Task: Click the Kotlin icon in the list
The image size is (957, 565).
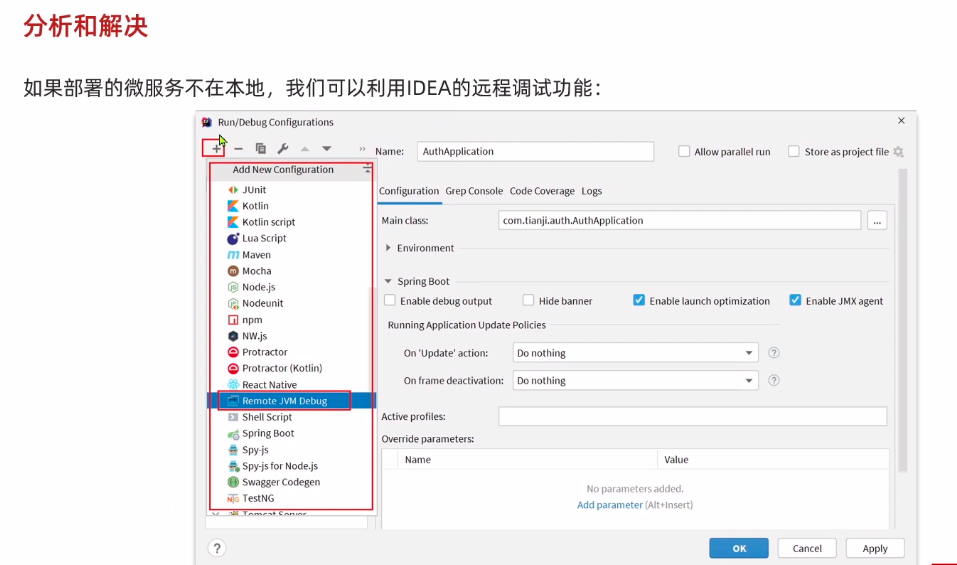Action: coord(233,206)
